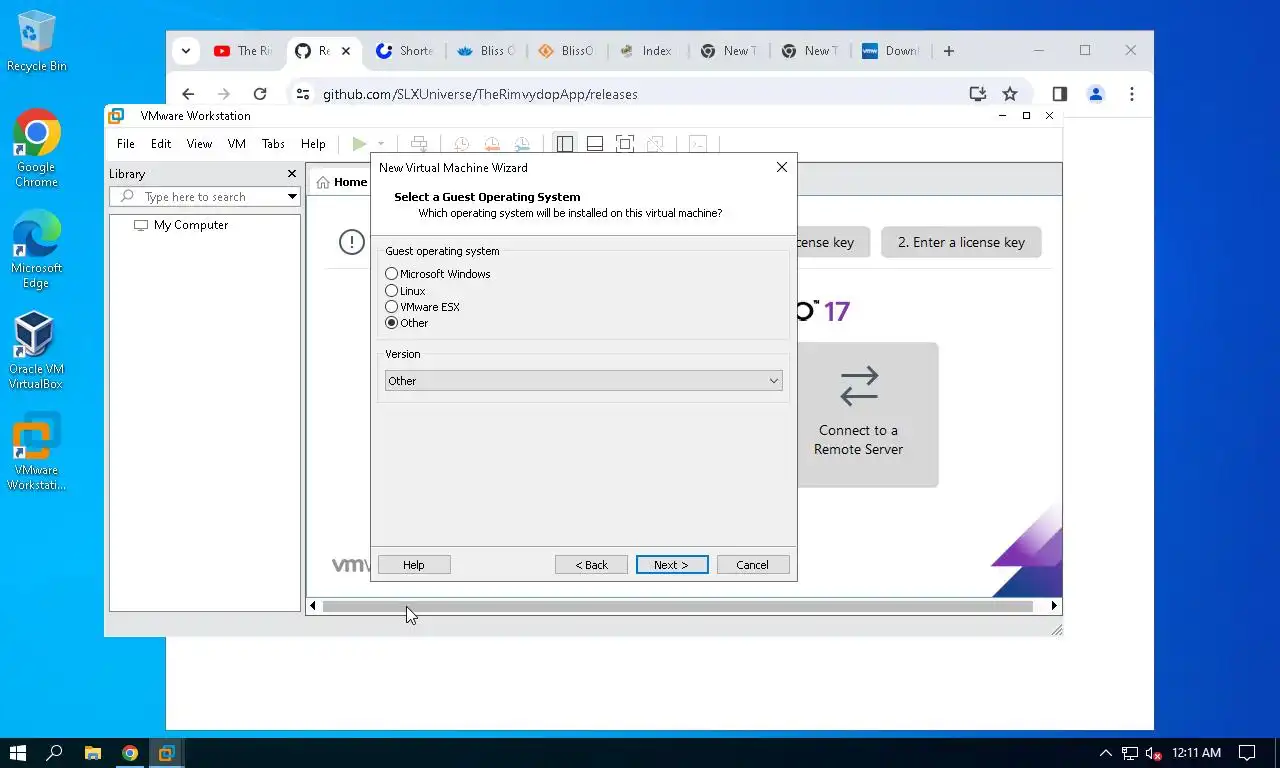Expand the Library search dropdown arrow
The width and height of the screenshot is (1280, 768).
[292, 197]
